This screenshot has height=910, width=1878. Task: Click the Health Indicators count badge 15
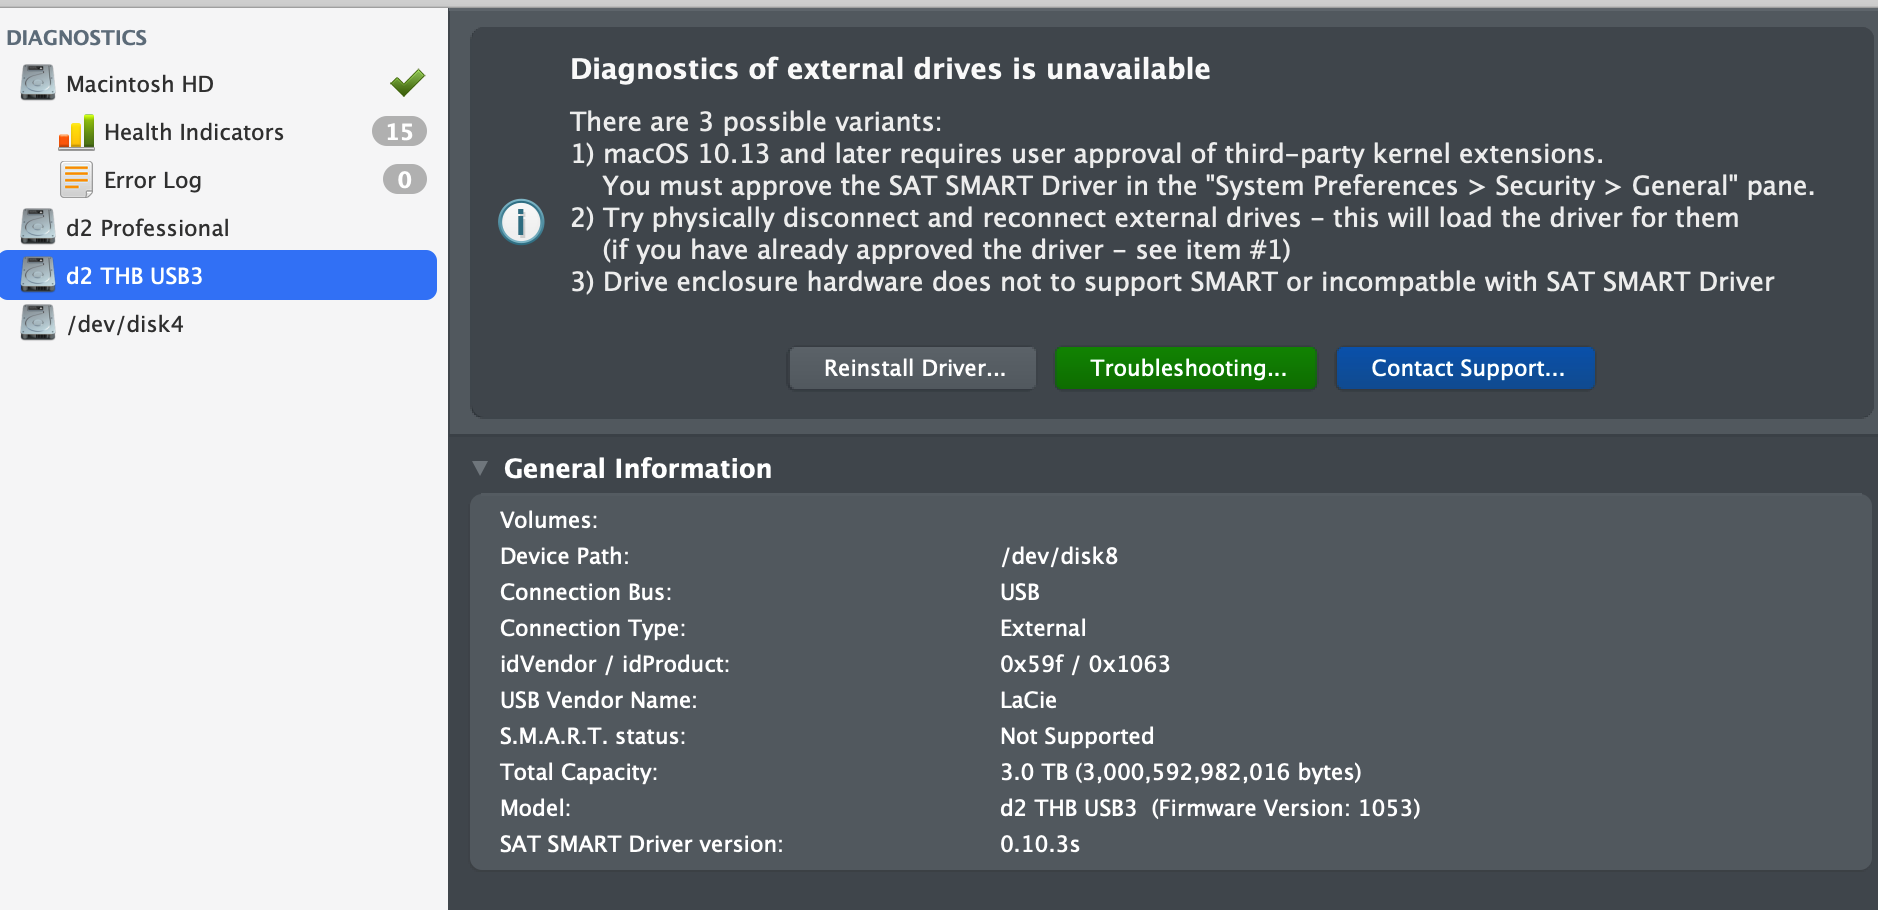[x=399, y=132]
